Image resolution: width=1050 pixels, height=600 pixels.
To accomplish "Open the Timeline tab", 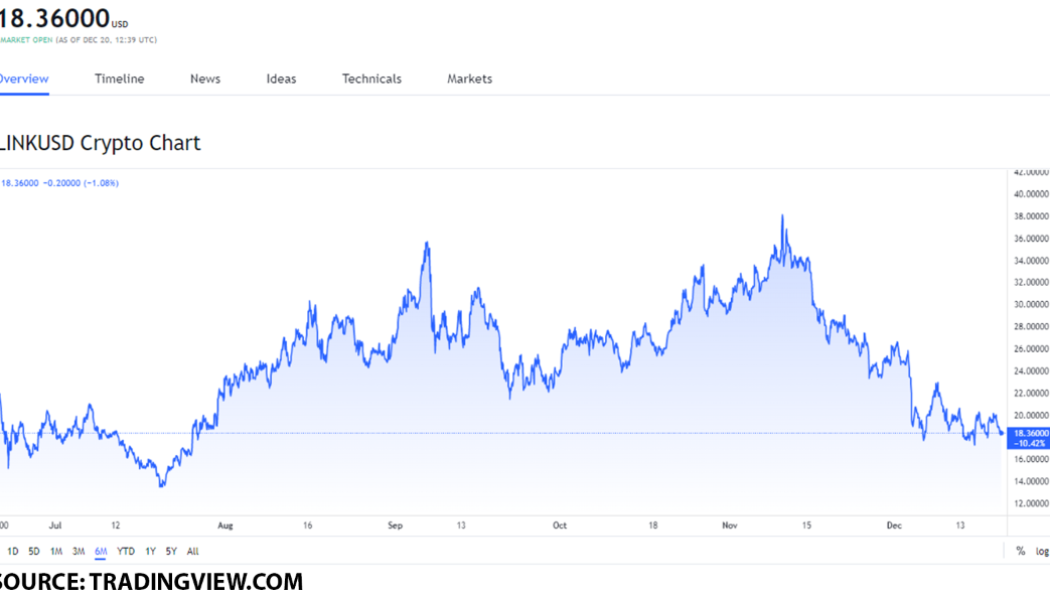I will 119,79.
